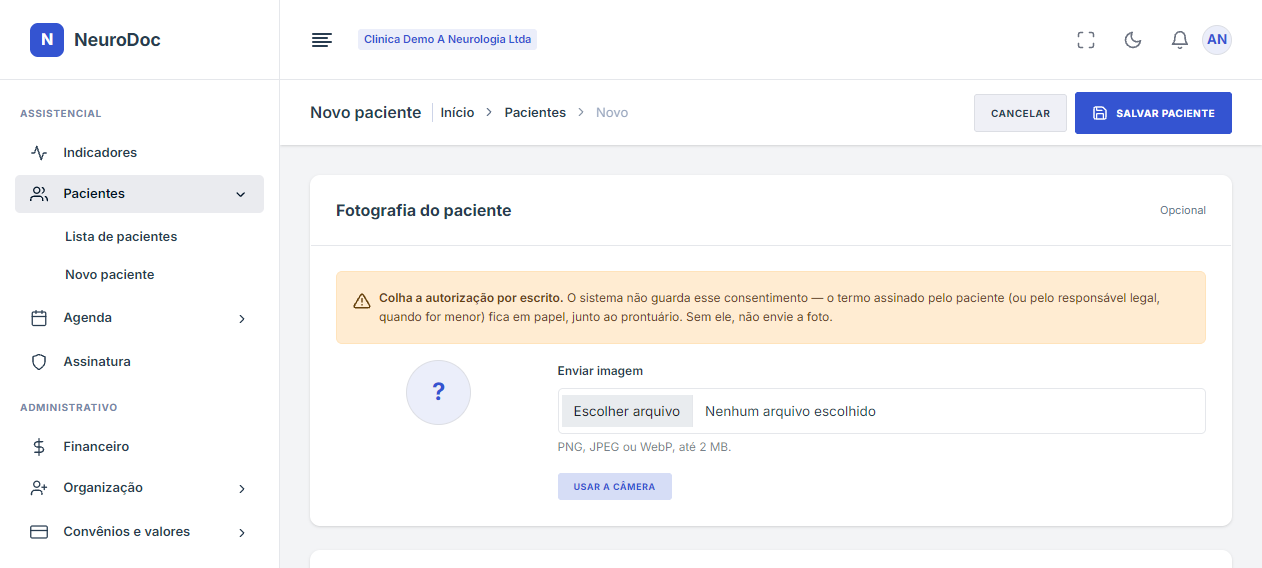Switch to dark mode with moon icon
The image size is (1262, 568).
coord(1133,40)
